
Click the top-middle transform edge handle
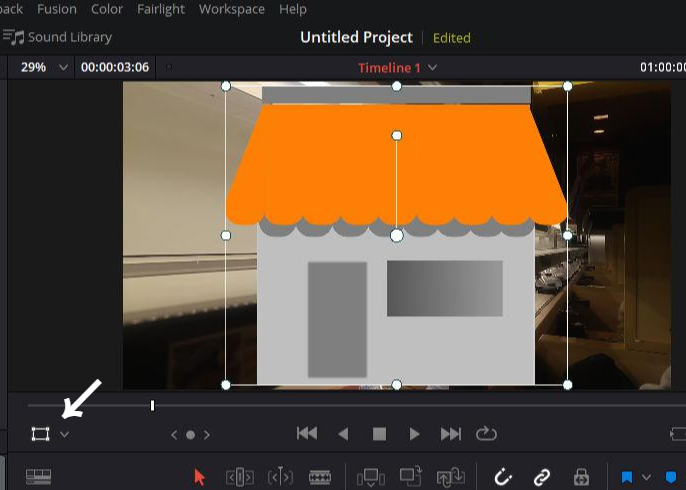click(x=396, y=86)
